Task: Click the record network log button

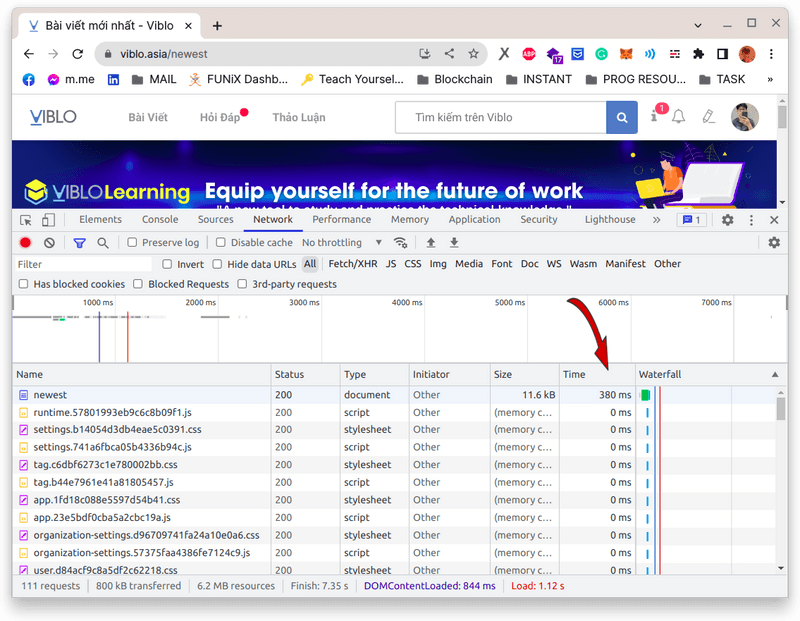Action: point(26,243)
